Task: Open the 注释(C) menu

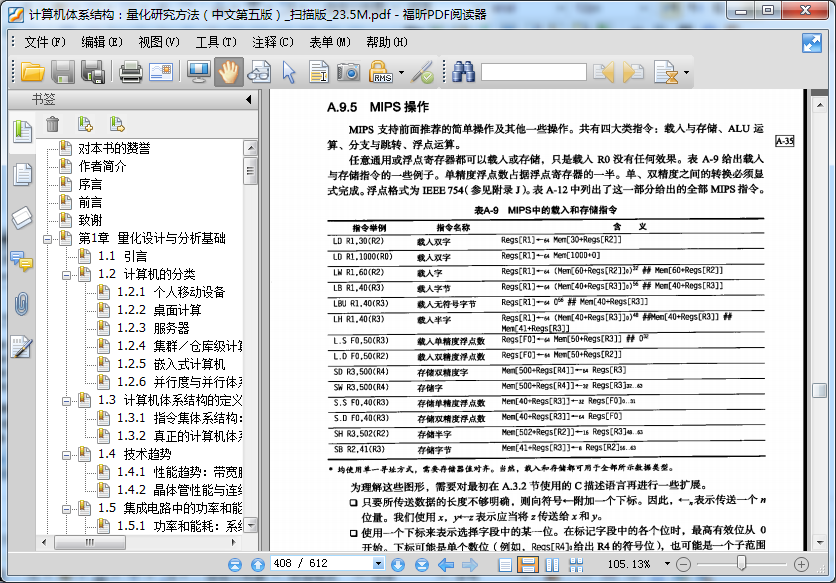Action: pyautogui.click(x=273, y=42)
